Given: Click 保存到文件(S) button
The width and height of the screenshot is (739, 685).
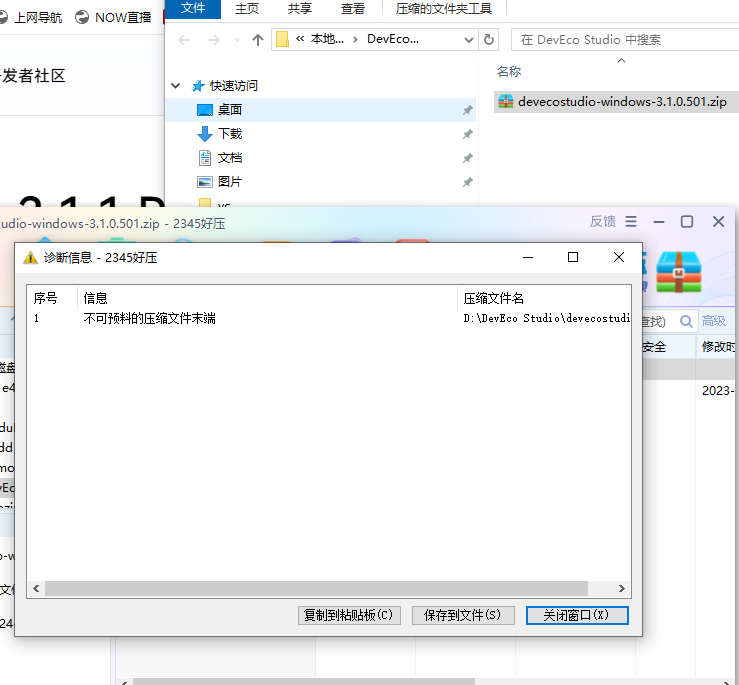Looking at the screenshot, I should pos(462,615).
